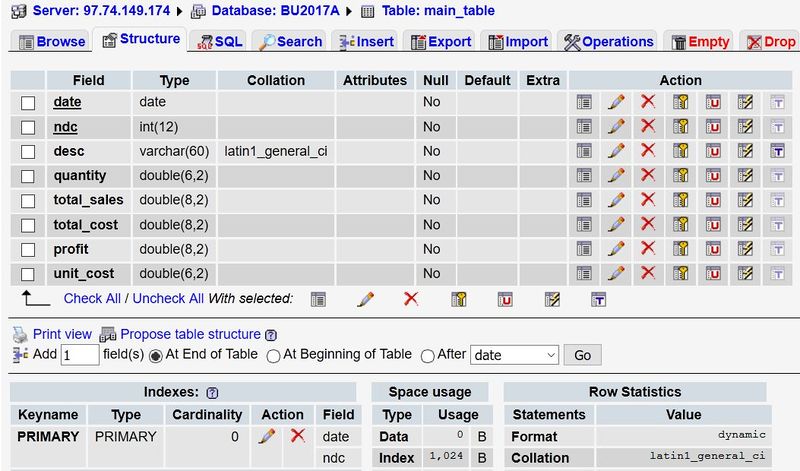The height and width of the screenshot is (471, 800).
Task: Click the primary key icon for quantity row
Action: [681, 176]
